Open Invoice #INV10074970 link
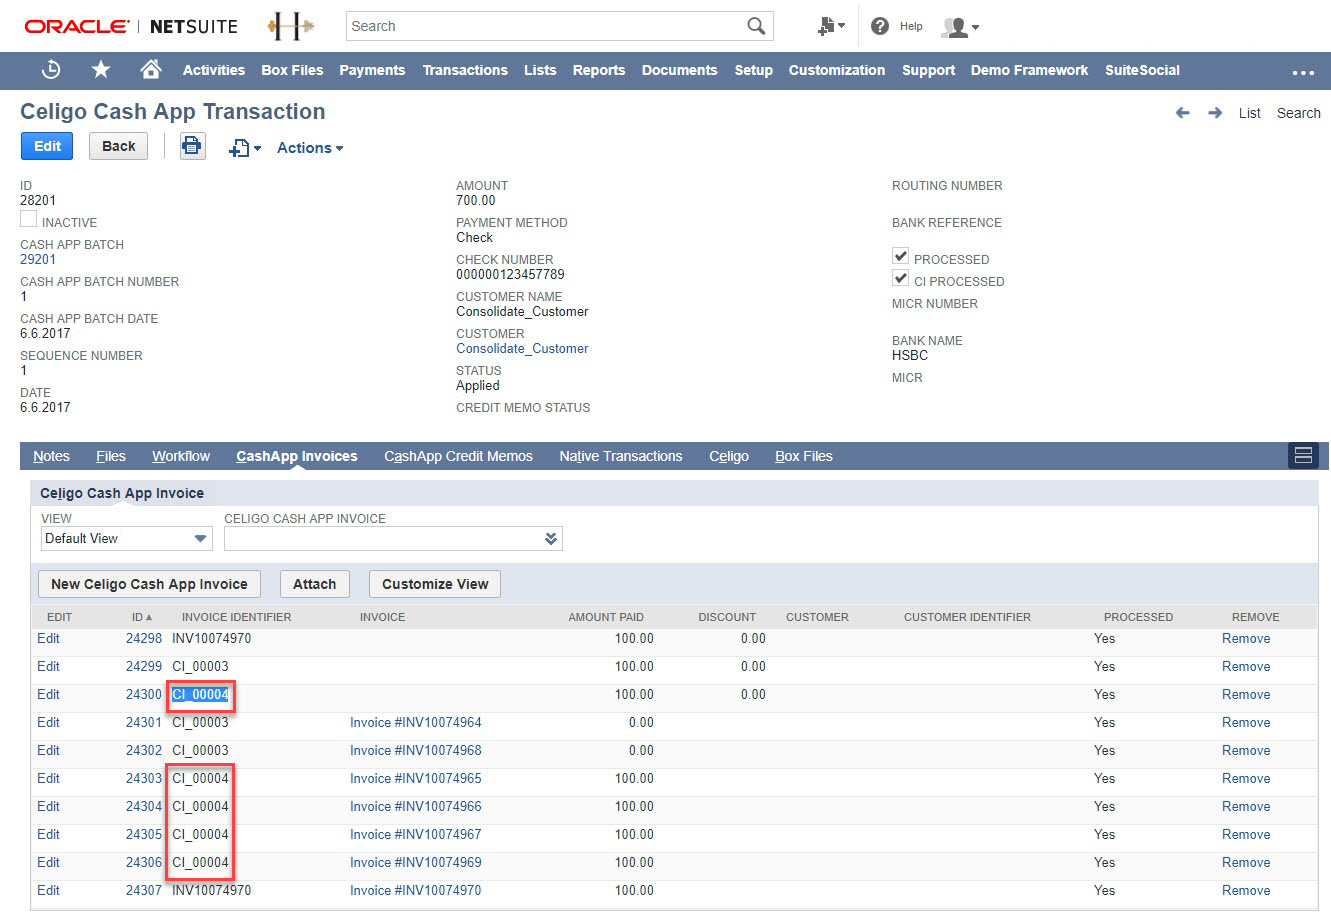 (416, 890)
